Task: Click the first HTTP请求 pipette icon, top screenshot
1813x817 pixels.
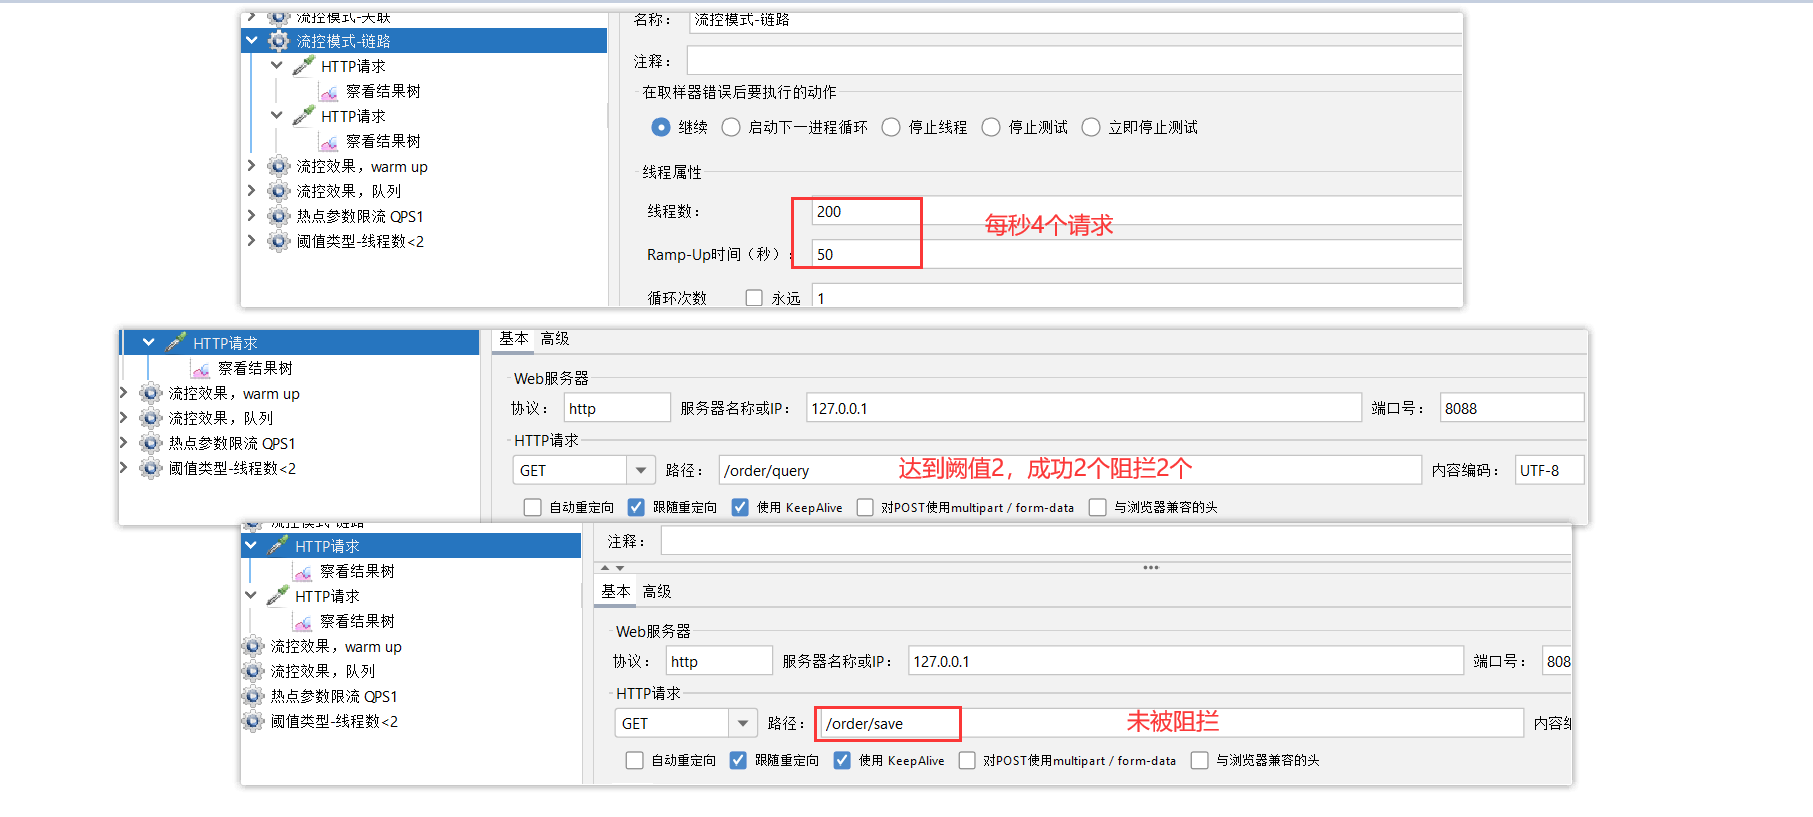Action: click(x=303, y=66)
